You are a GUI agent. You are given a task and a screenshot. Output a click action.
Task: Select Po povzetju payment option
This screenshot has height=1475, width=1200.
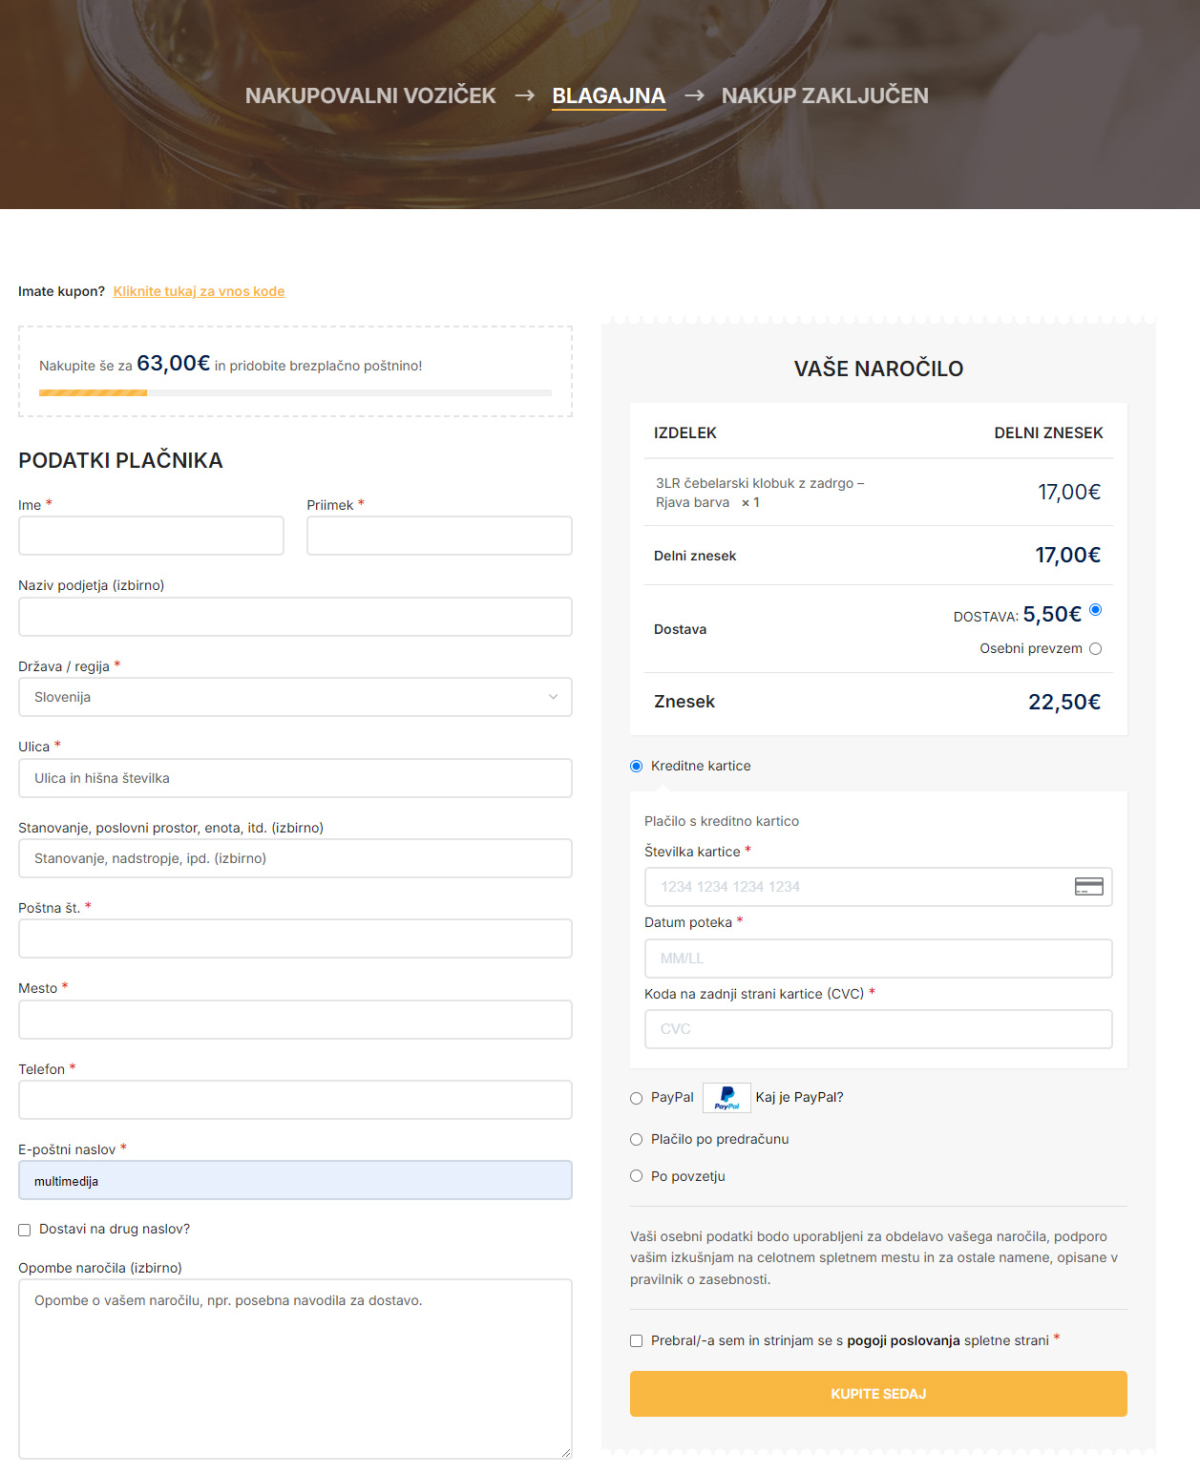[x=636, y=1176]
